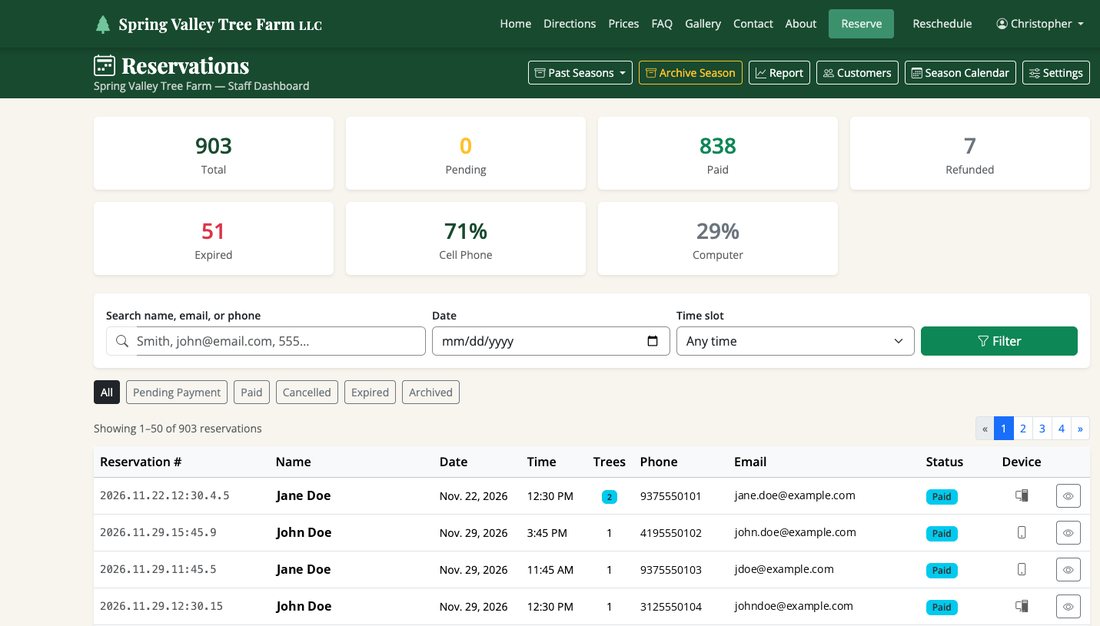Click the calendar picker icon in Date field
Viewport: 1100px width, 626px height.
coord(652,341)
